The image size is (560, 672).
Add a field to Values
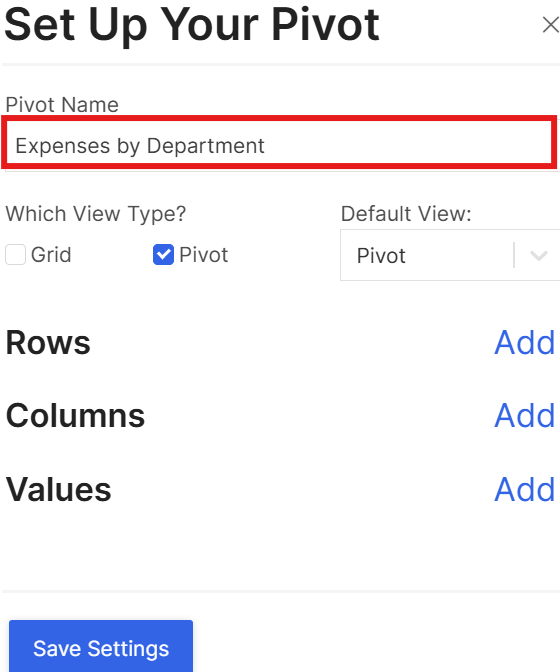coord(524,489)
